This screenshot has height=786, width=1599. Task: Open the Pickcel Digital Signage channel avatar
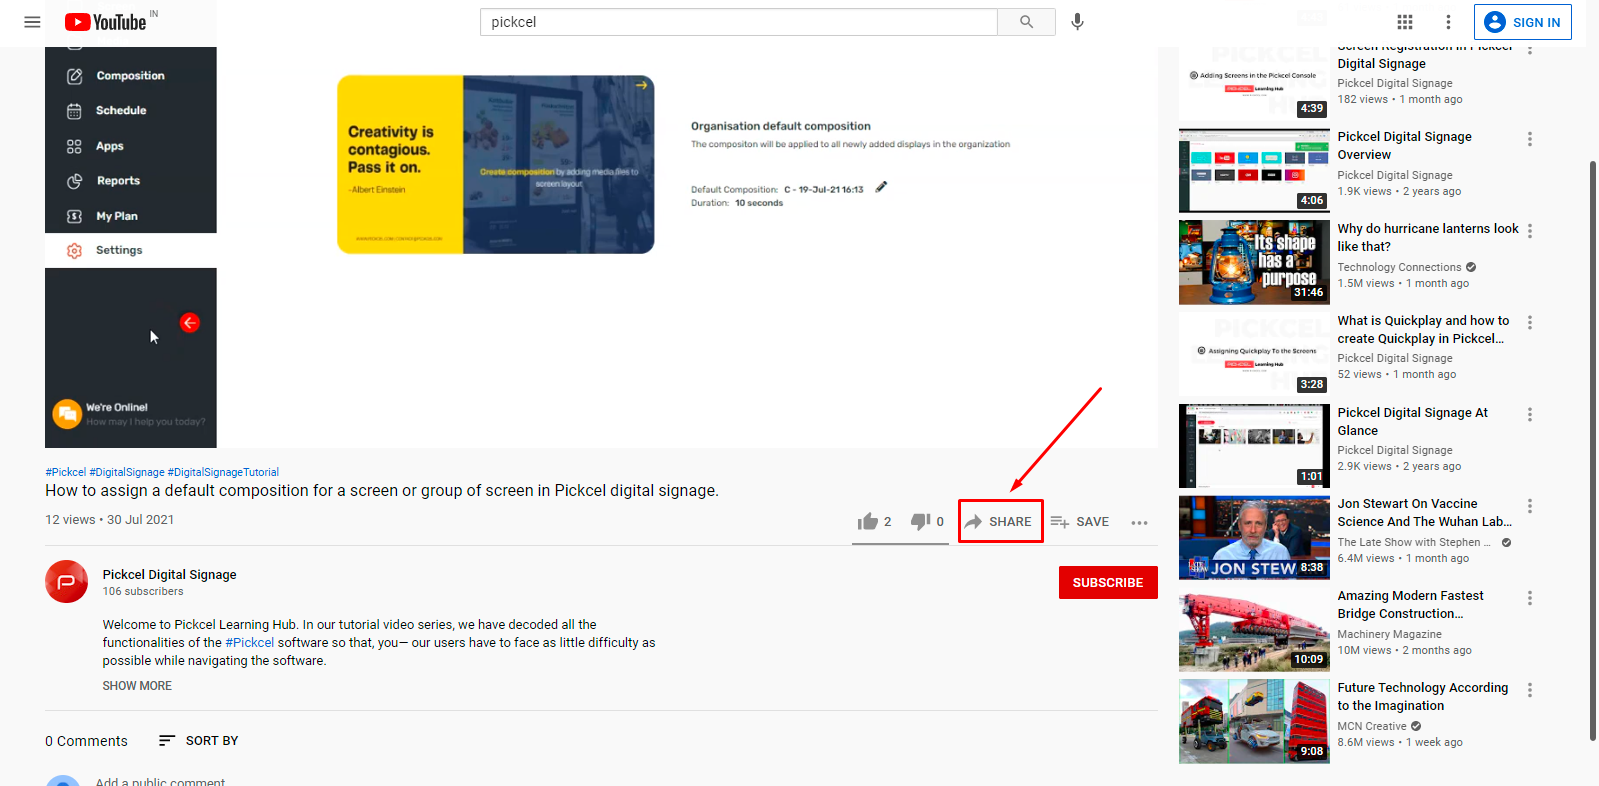(66, 582)
